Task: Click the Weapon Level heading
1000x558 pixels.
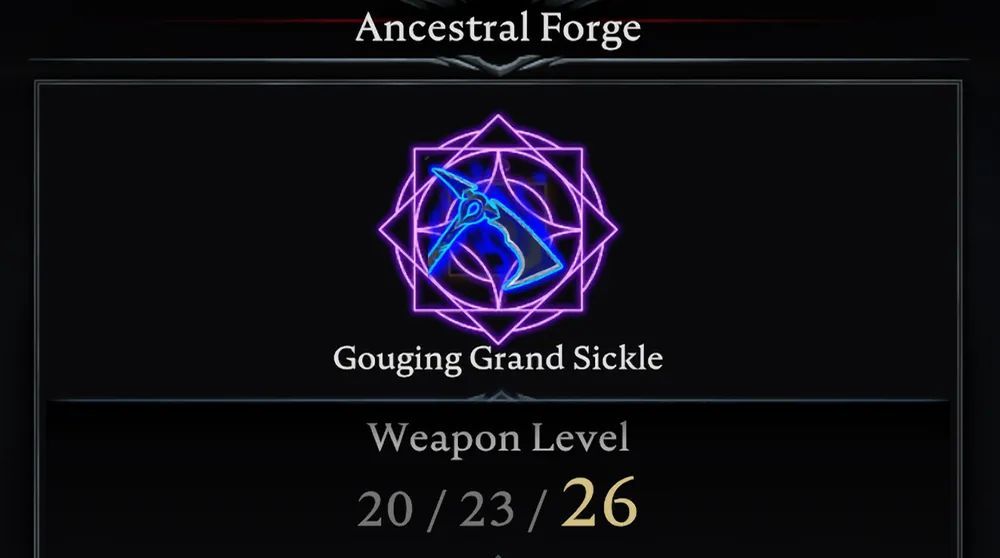Action: 499,438
